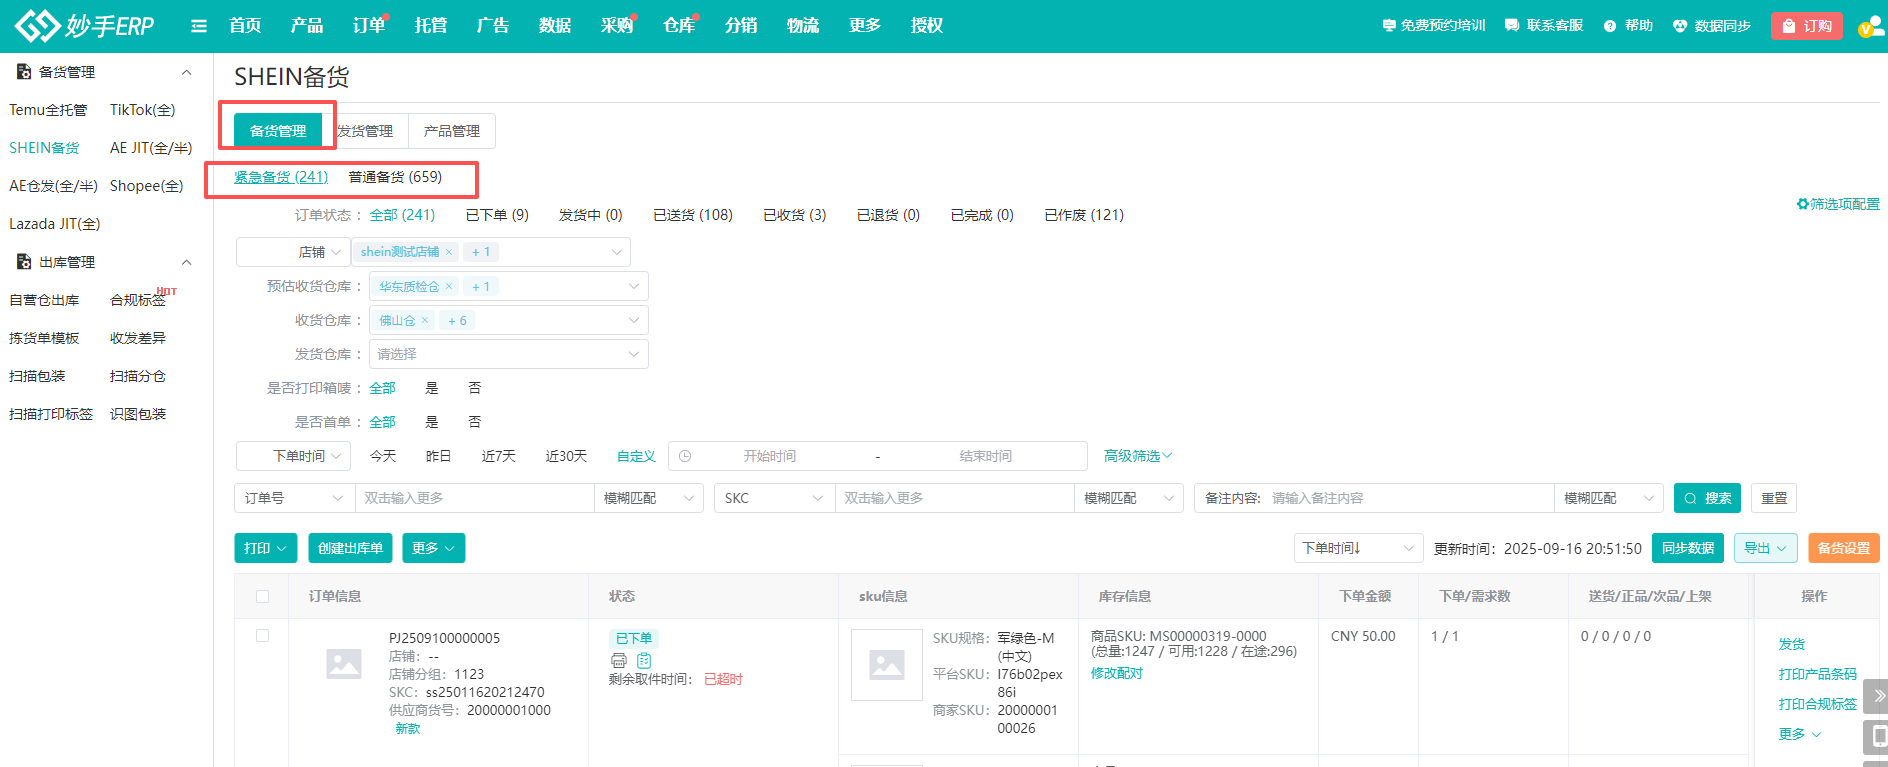1888x767 pixels.
Task: Open the 订单号 search type dropdown
Action: pos(294,498)
